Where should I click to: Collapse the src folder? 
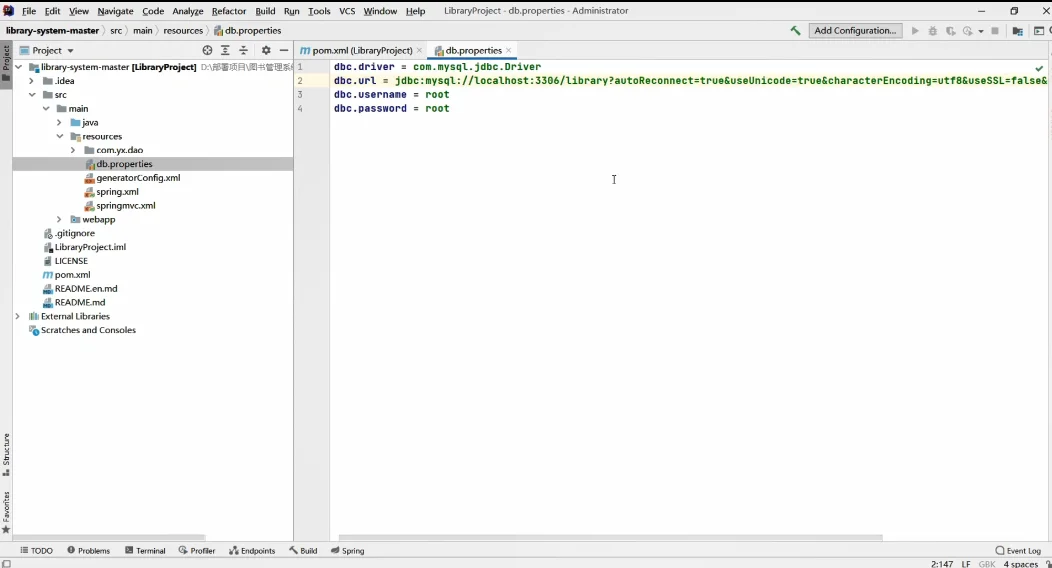[x=32, y=95]
